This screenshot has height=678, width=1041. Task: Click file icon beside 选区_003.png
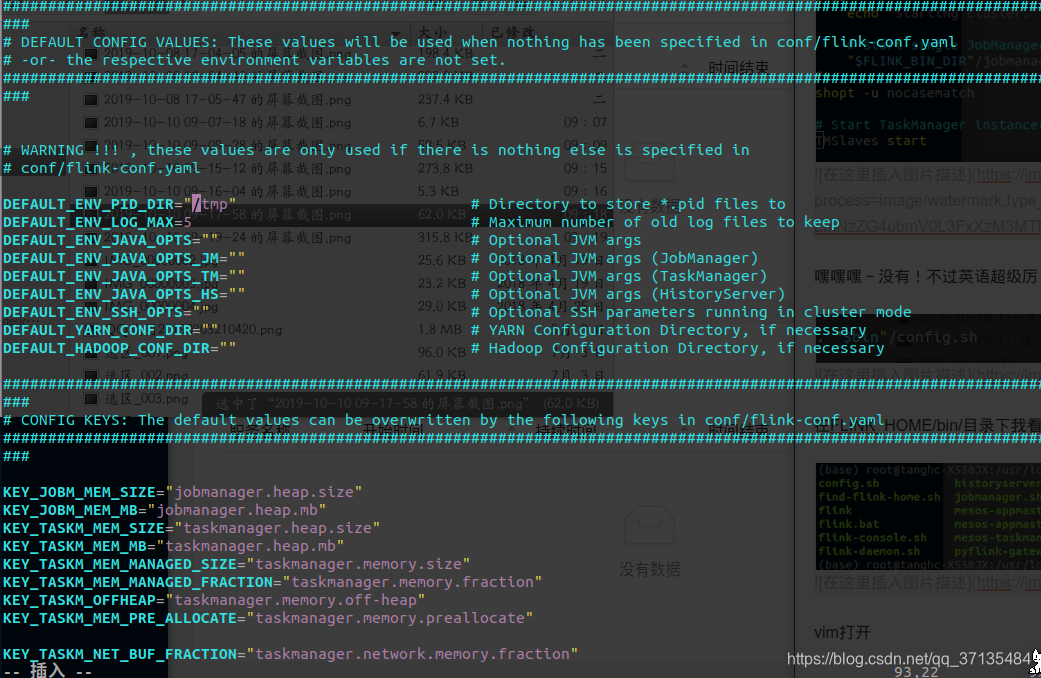91,398
